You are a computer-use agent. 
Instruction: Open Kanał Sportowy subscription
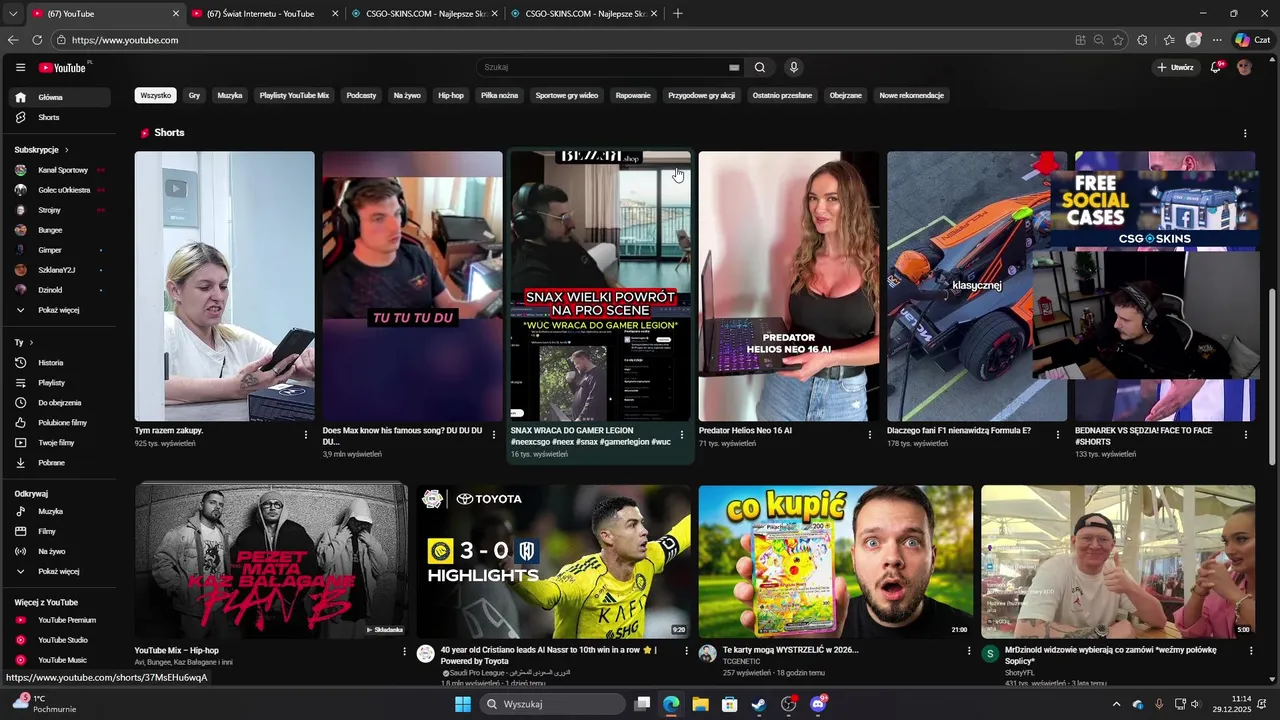[x=62, y=170]
